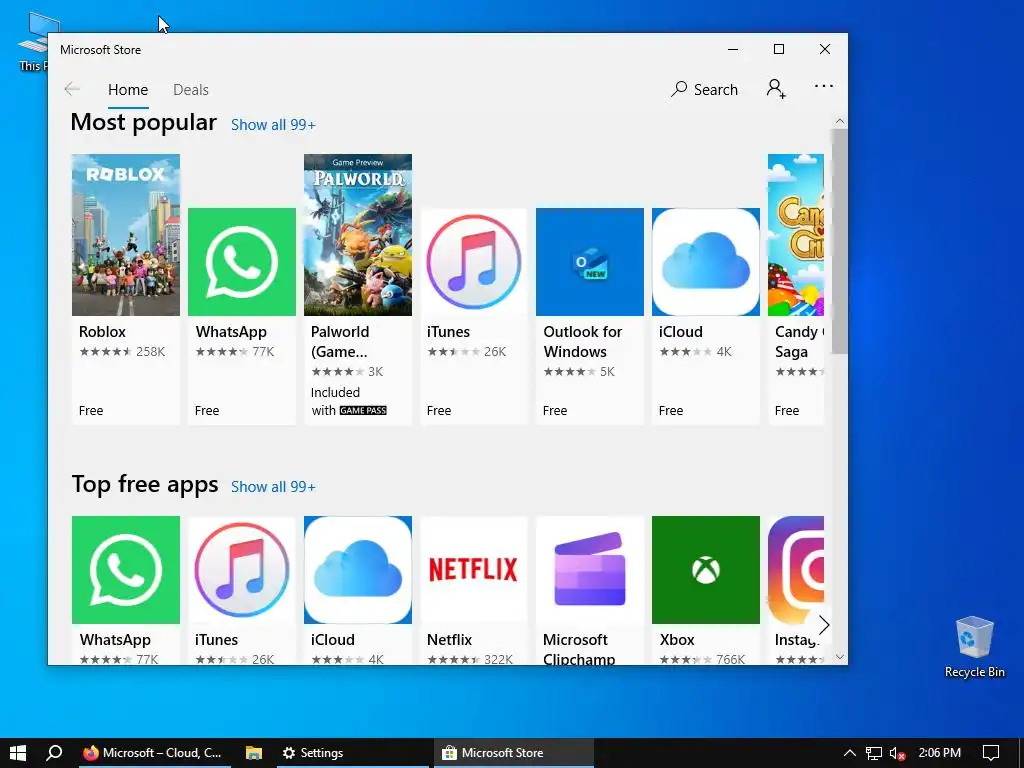Image resolution: width=1024 pixels, height=768 pixels.
Task: Switch to the Home tab
Action: point(128,90)
